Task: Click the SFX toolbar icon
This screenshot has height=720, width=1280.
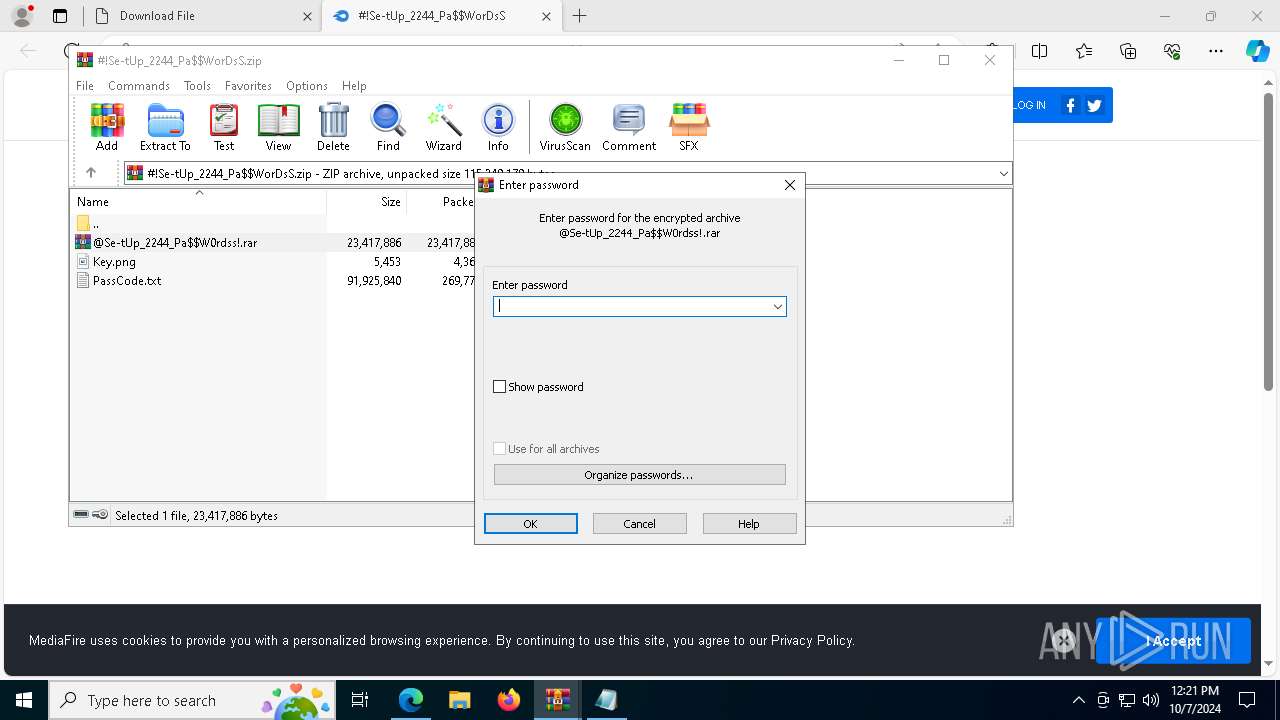Action: click(x=689, y=127)
